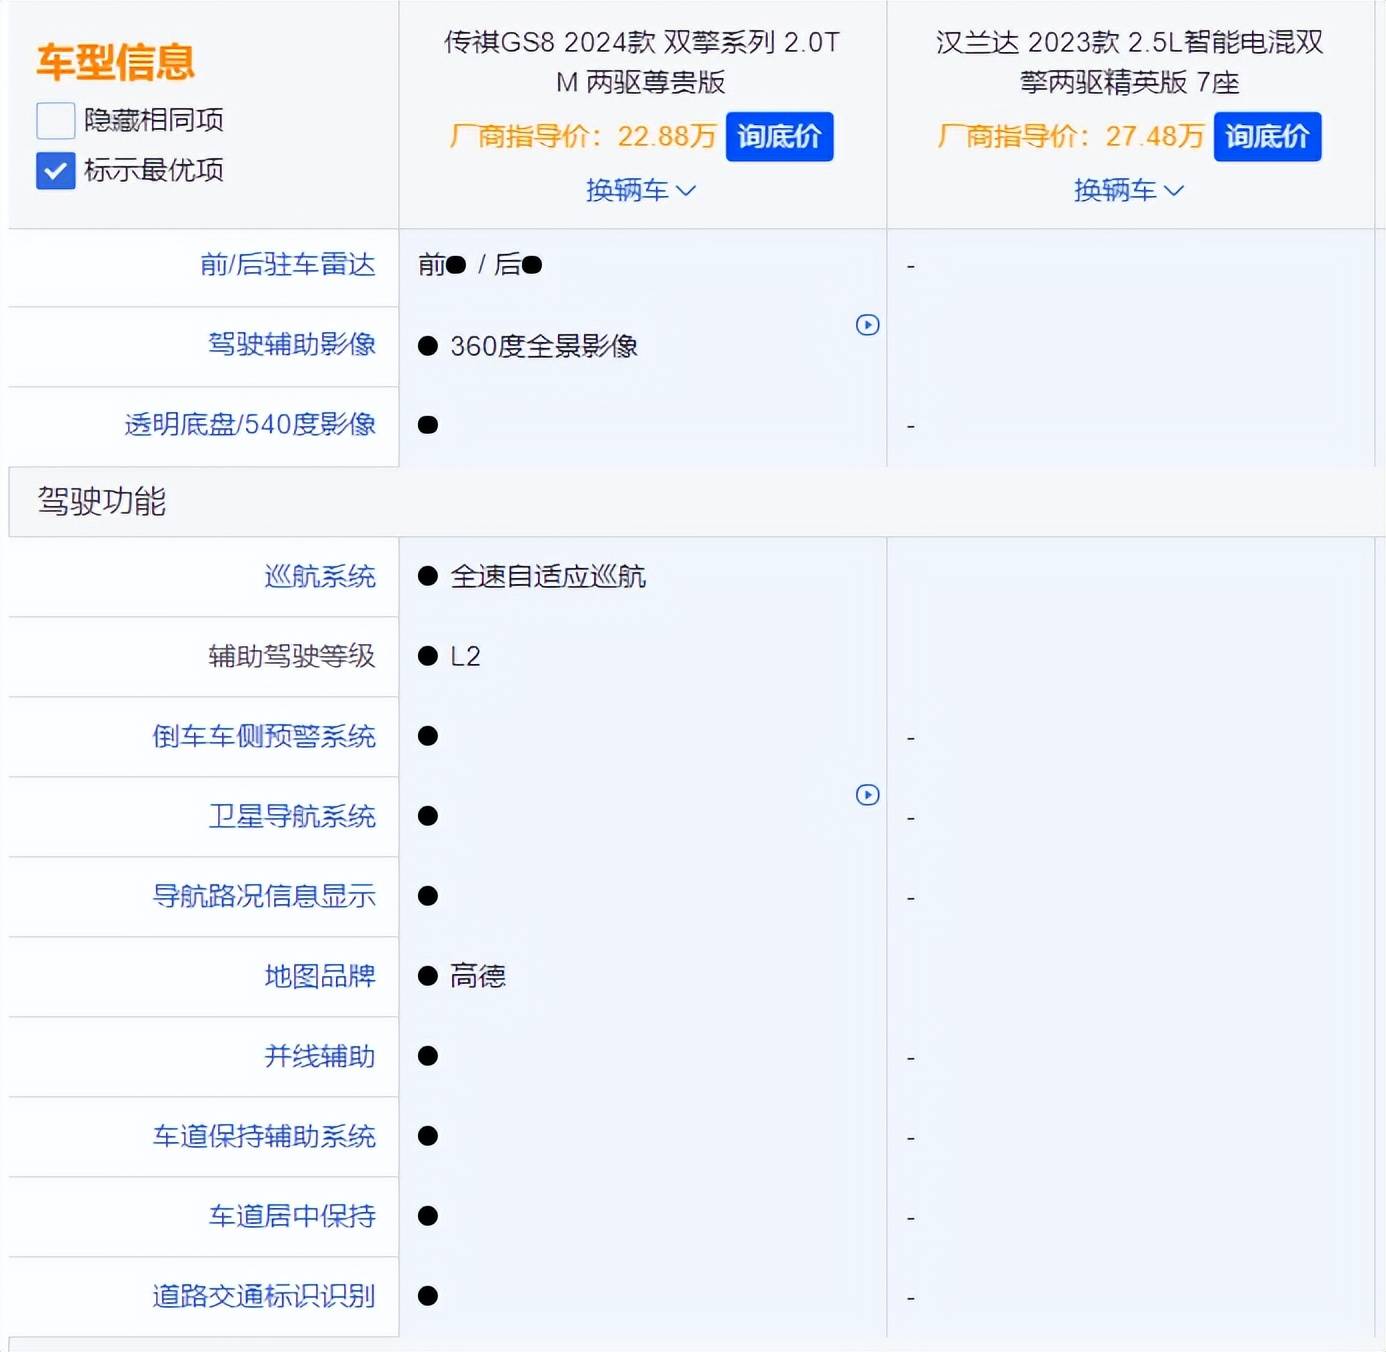The height and width of the screenshot is (1352, 1386).
Task: Click the 22.88万 guide price text
Action: [x=667, y=136]
